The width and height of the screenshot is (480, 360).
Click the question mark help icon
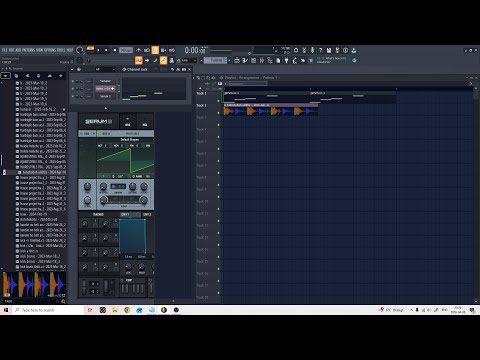point(320,50)
